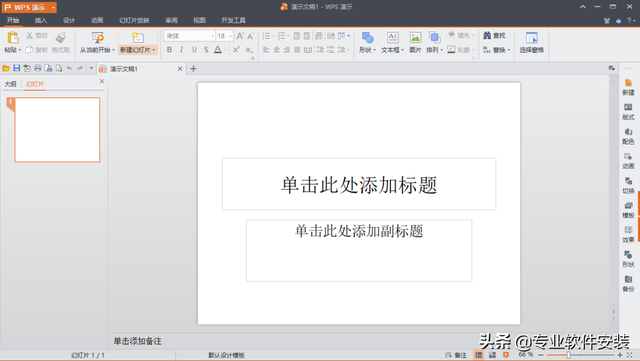The image size is (640, 361).
Task: Switch to normal view in status bar
Action: click(479, 355)
